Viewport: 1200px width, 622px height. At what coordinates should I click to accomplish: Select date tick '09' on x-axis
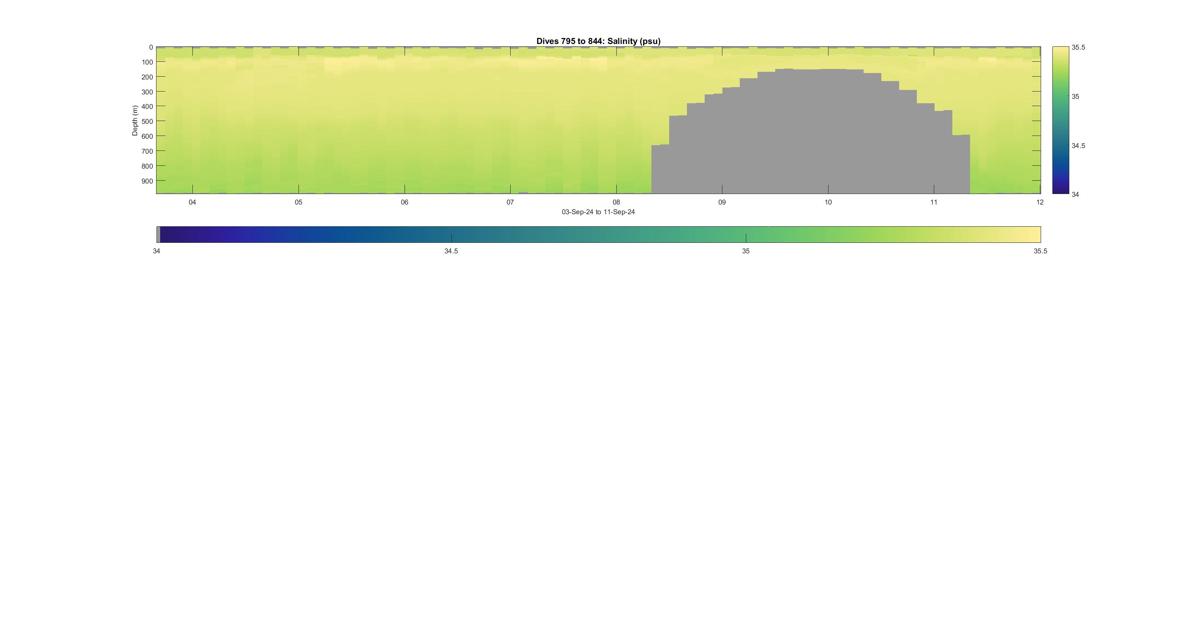[x=722, y=202]
